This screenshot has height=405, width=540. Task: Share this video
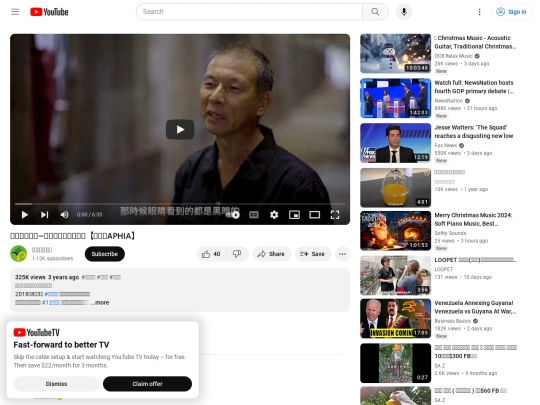(271, 254)
